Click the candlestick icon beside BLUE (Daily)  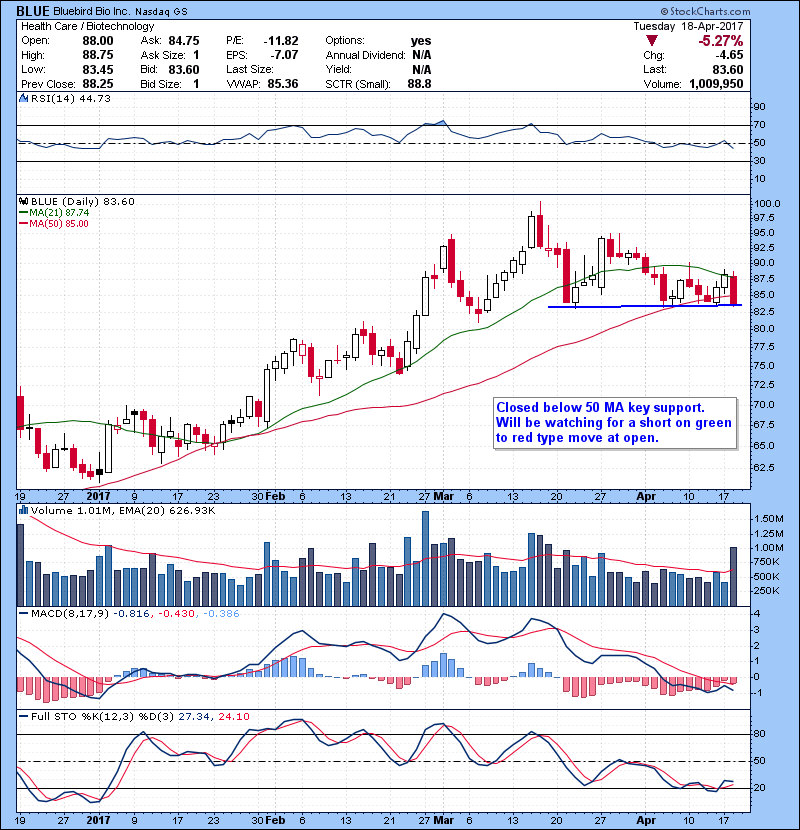[x=23, y=202]
